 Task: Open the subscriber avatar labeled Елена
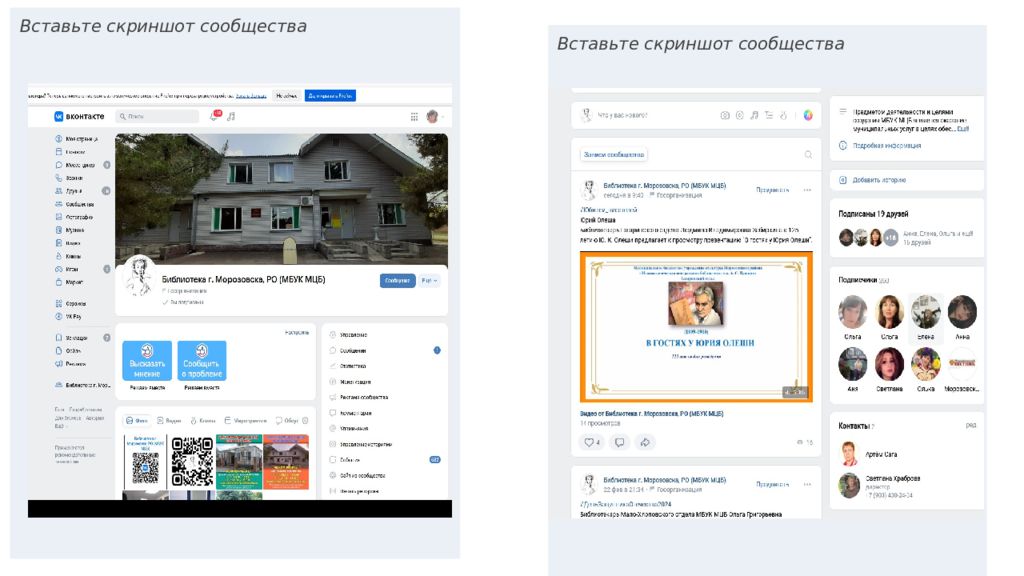[925, 312]
